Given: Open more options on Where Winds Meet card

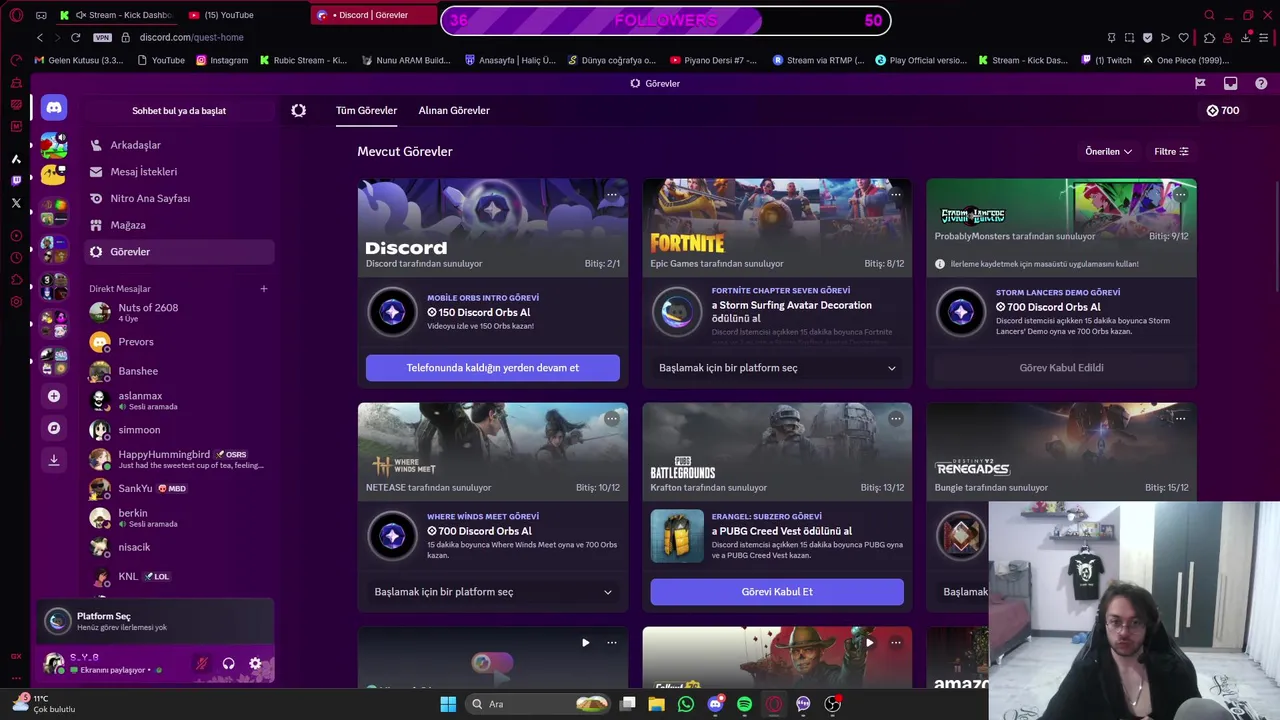Looking at the screenshot, I should [x=612, y=419].
